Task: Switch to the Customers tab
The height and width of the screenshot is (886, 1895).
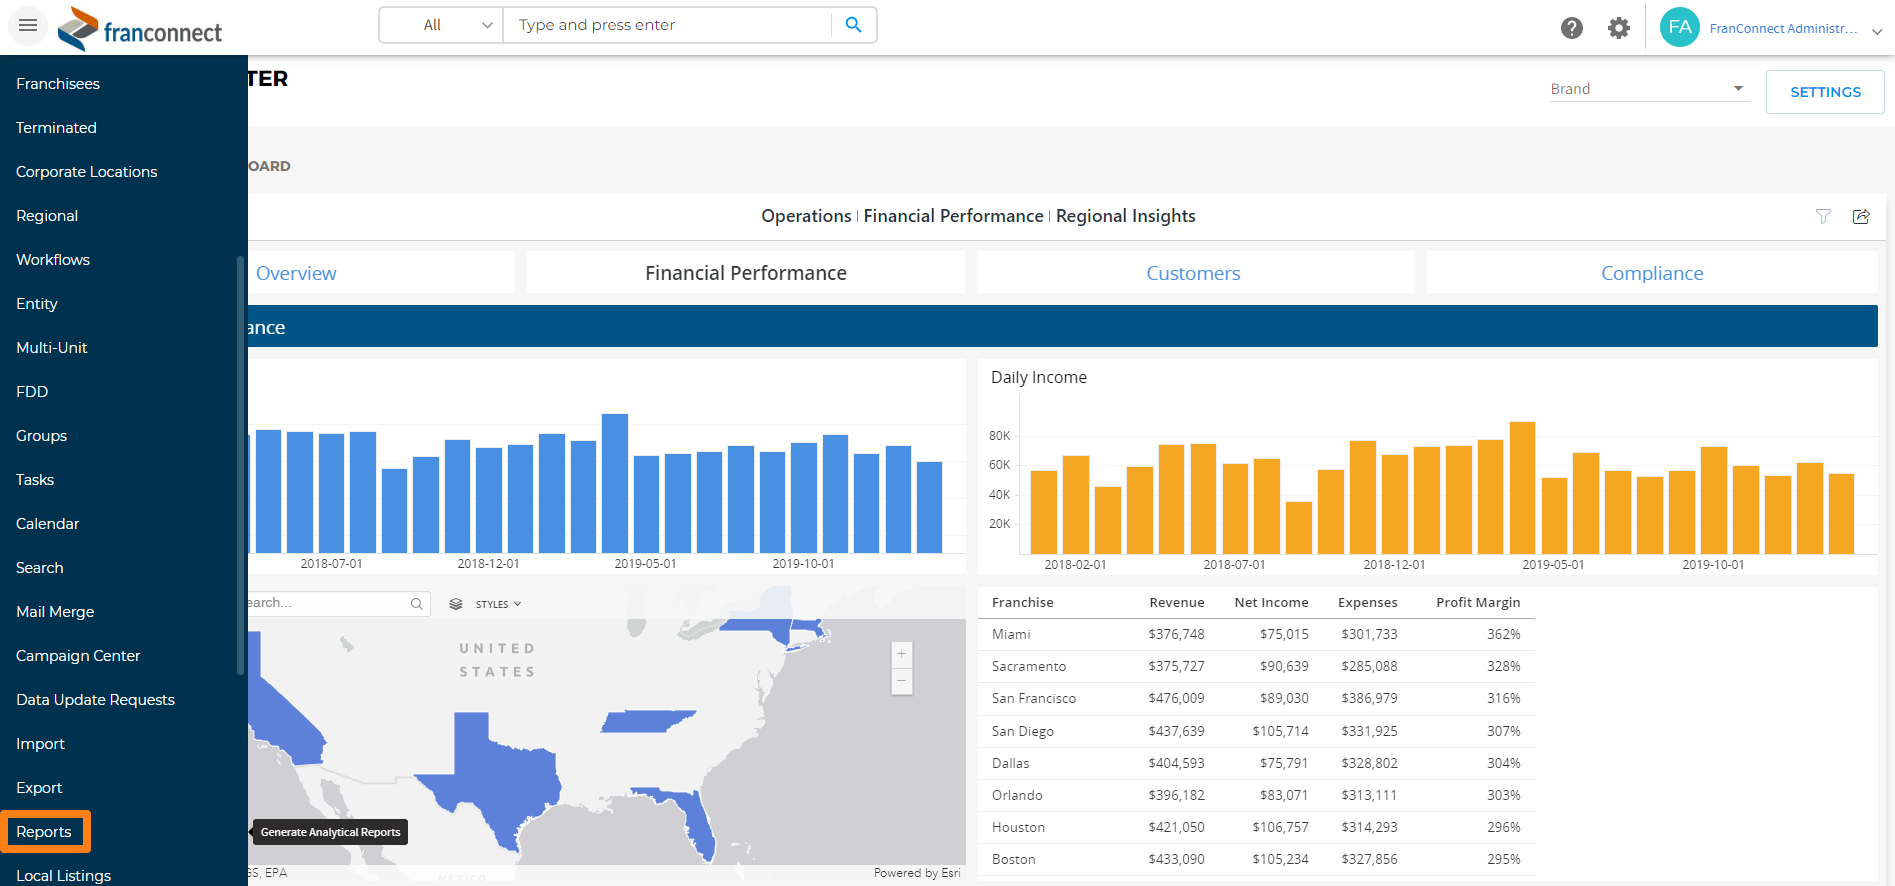Action: tap(1194, 273)
